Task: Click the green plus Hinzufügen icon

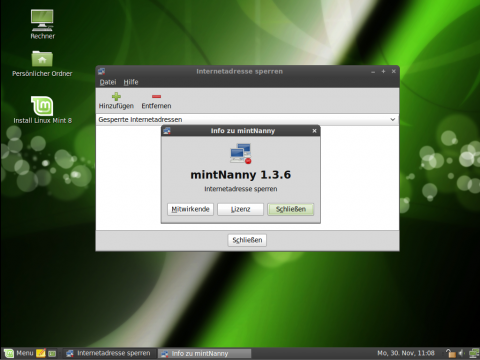Action: pyautogui.click(x=116, y=97)
